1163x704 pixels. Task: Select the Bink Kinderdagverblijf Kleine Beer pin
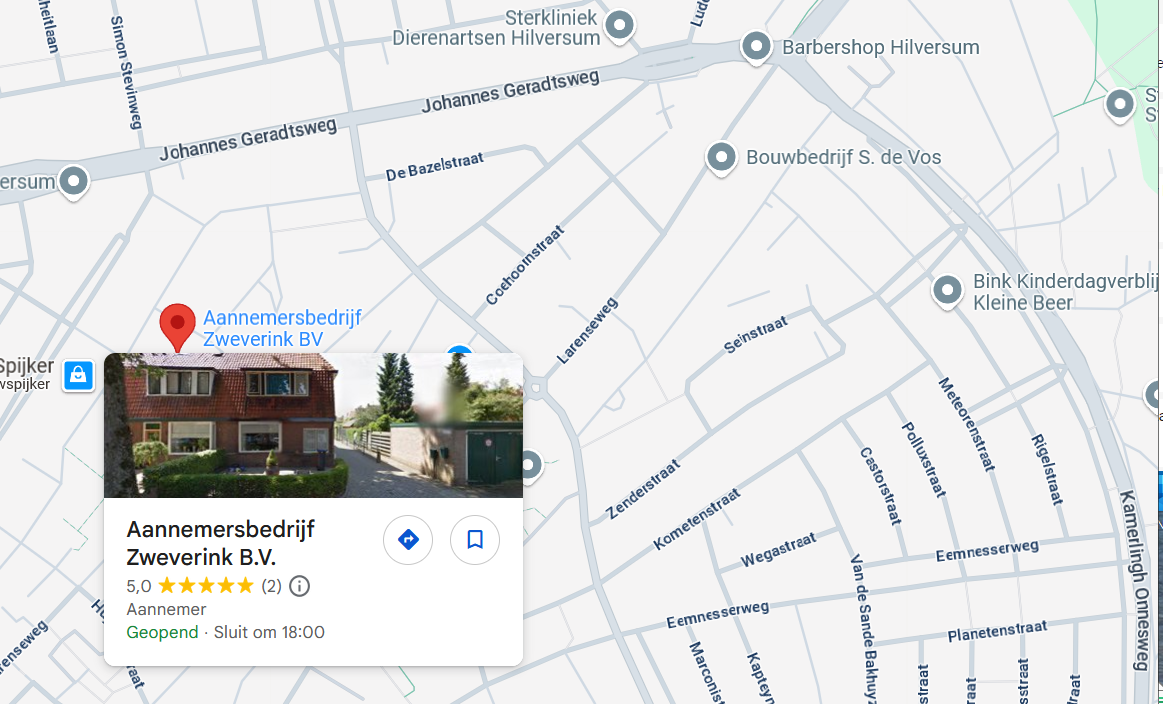tap(947, 291)
